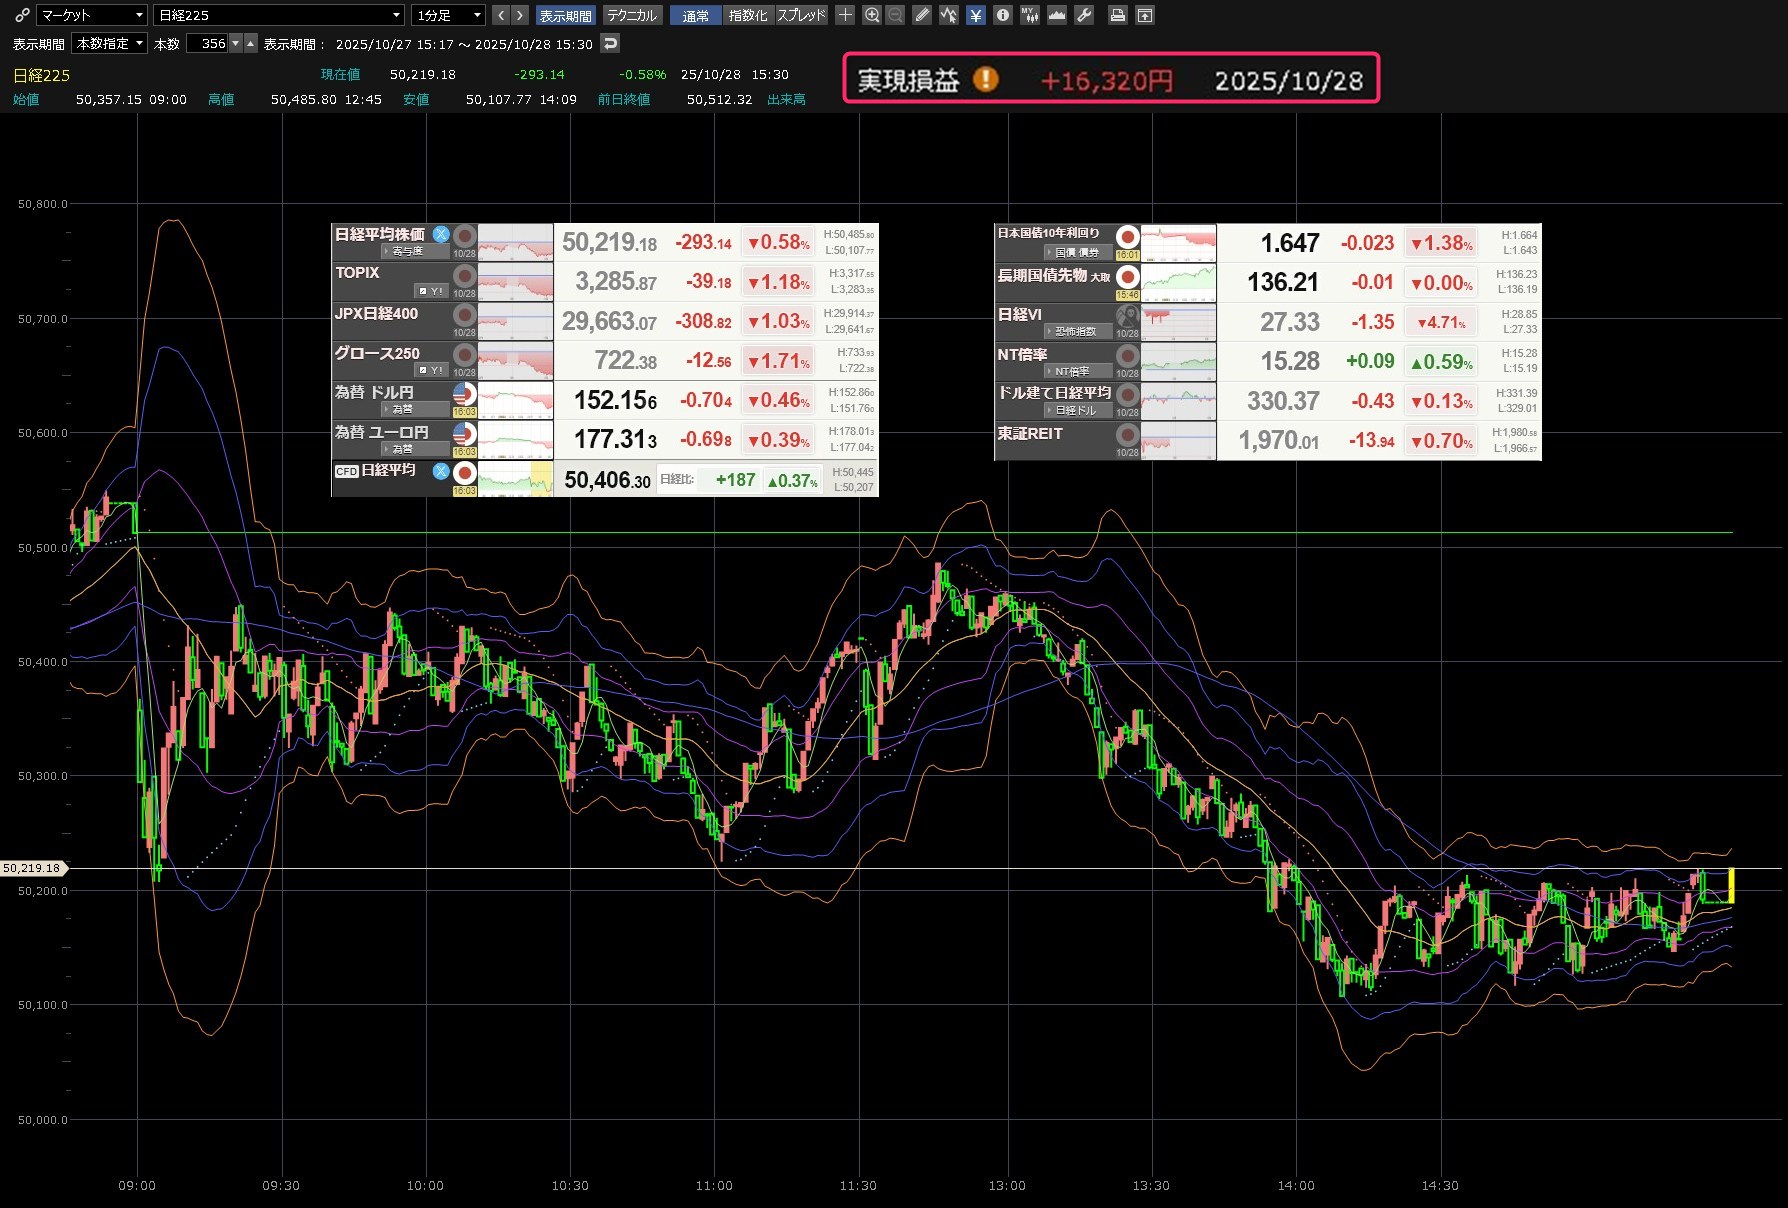
Task: Click the 恐怖指数 link under 日経VI
Action: pos(1075,331)
